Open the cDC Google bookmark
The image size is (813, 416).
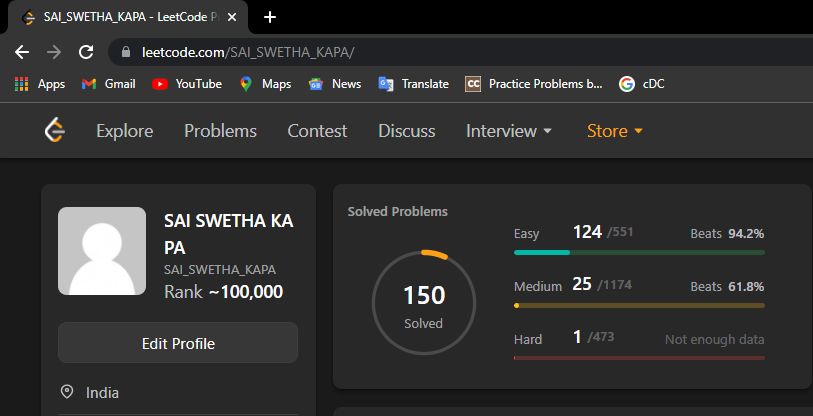pos(641,84)
